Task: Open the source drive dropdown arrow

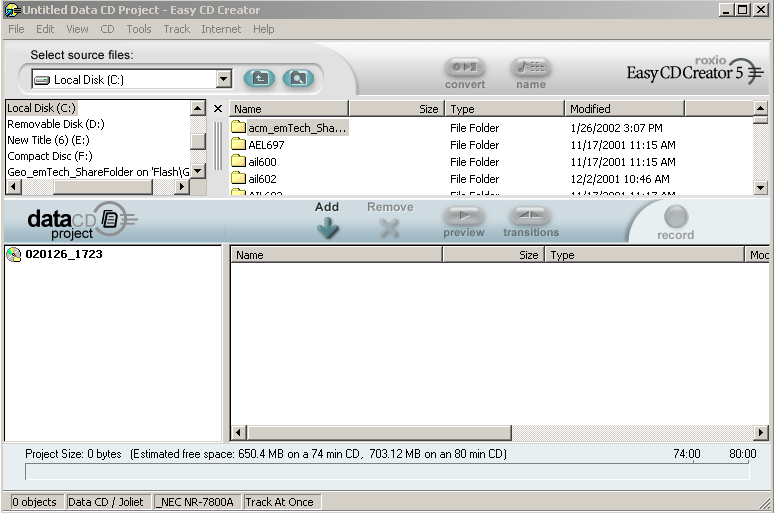Action: click(x=224, y=79)
